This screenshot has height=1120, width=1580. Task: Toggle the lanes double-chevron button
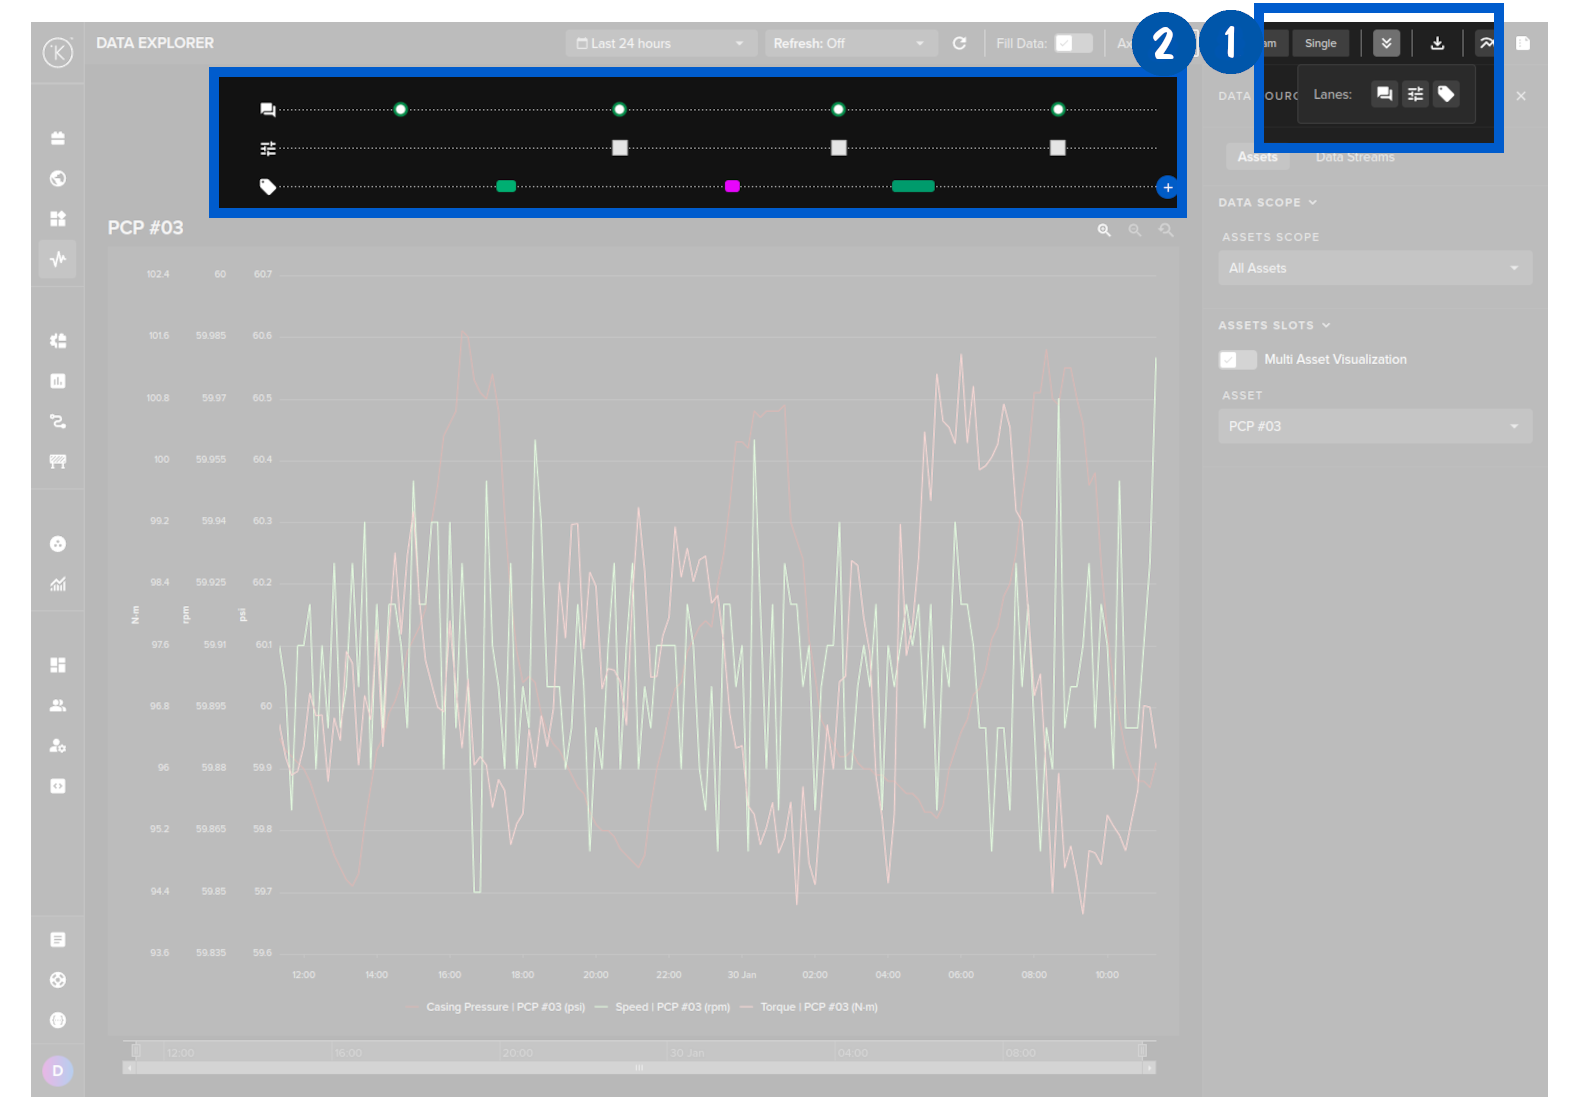(1386, 43)
